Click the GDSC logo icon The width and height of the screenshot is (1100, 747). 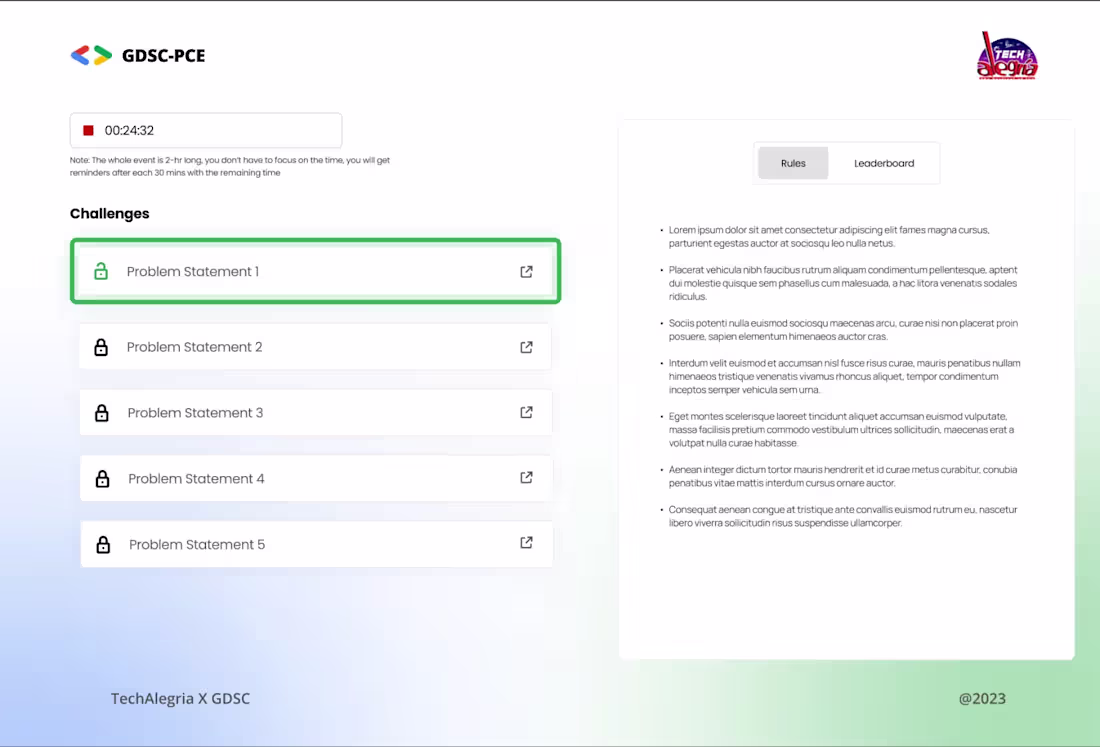pos(91,56)
